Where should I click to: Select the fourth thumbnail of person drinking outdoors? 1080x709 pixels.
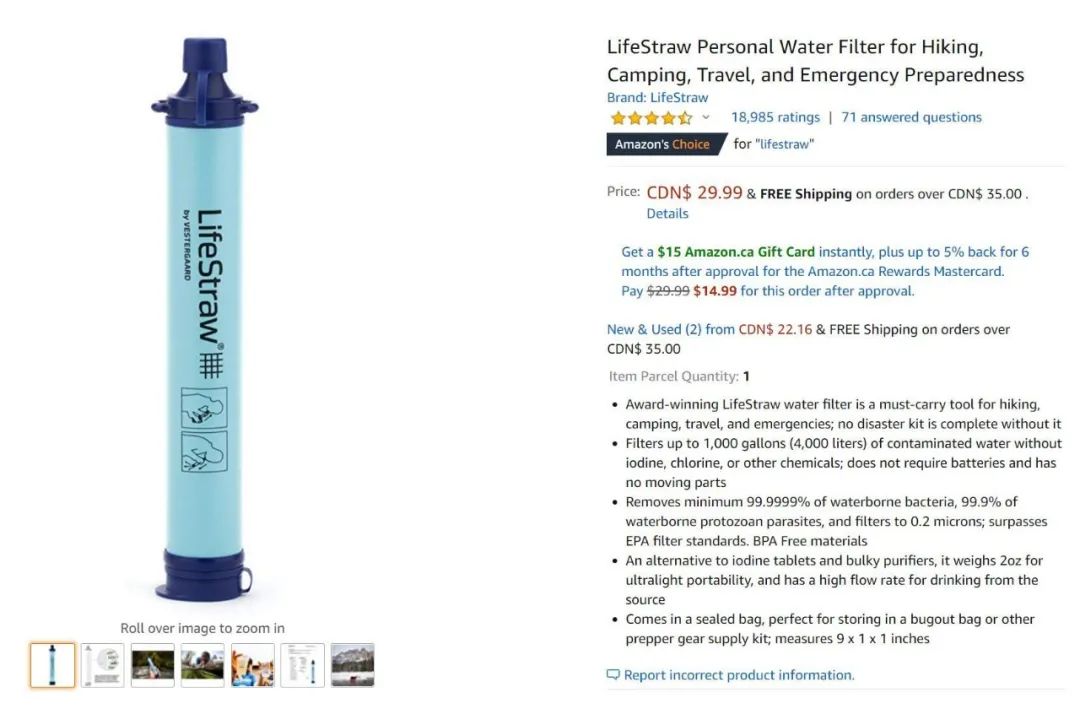coord(202,665)
